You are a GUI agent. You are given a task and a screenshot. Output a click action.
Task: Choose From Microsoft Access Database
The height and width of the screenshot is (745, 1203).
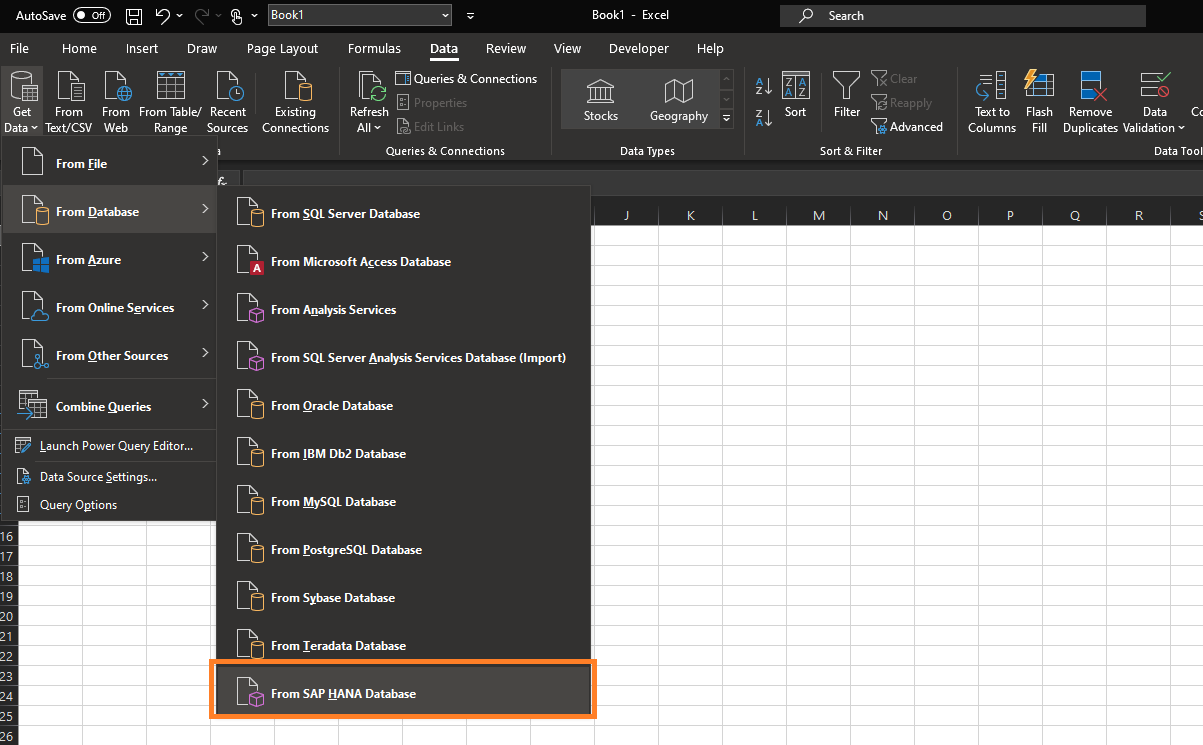tap(403, 262)
